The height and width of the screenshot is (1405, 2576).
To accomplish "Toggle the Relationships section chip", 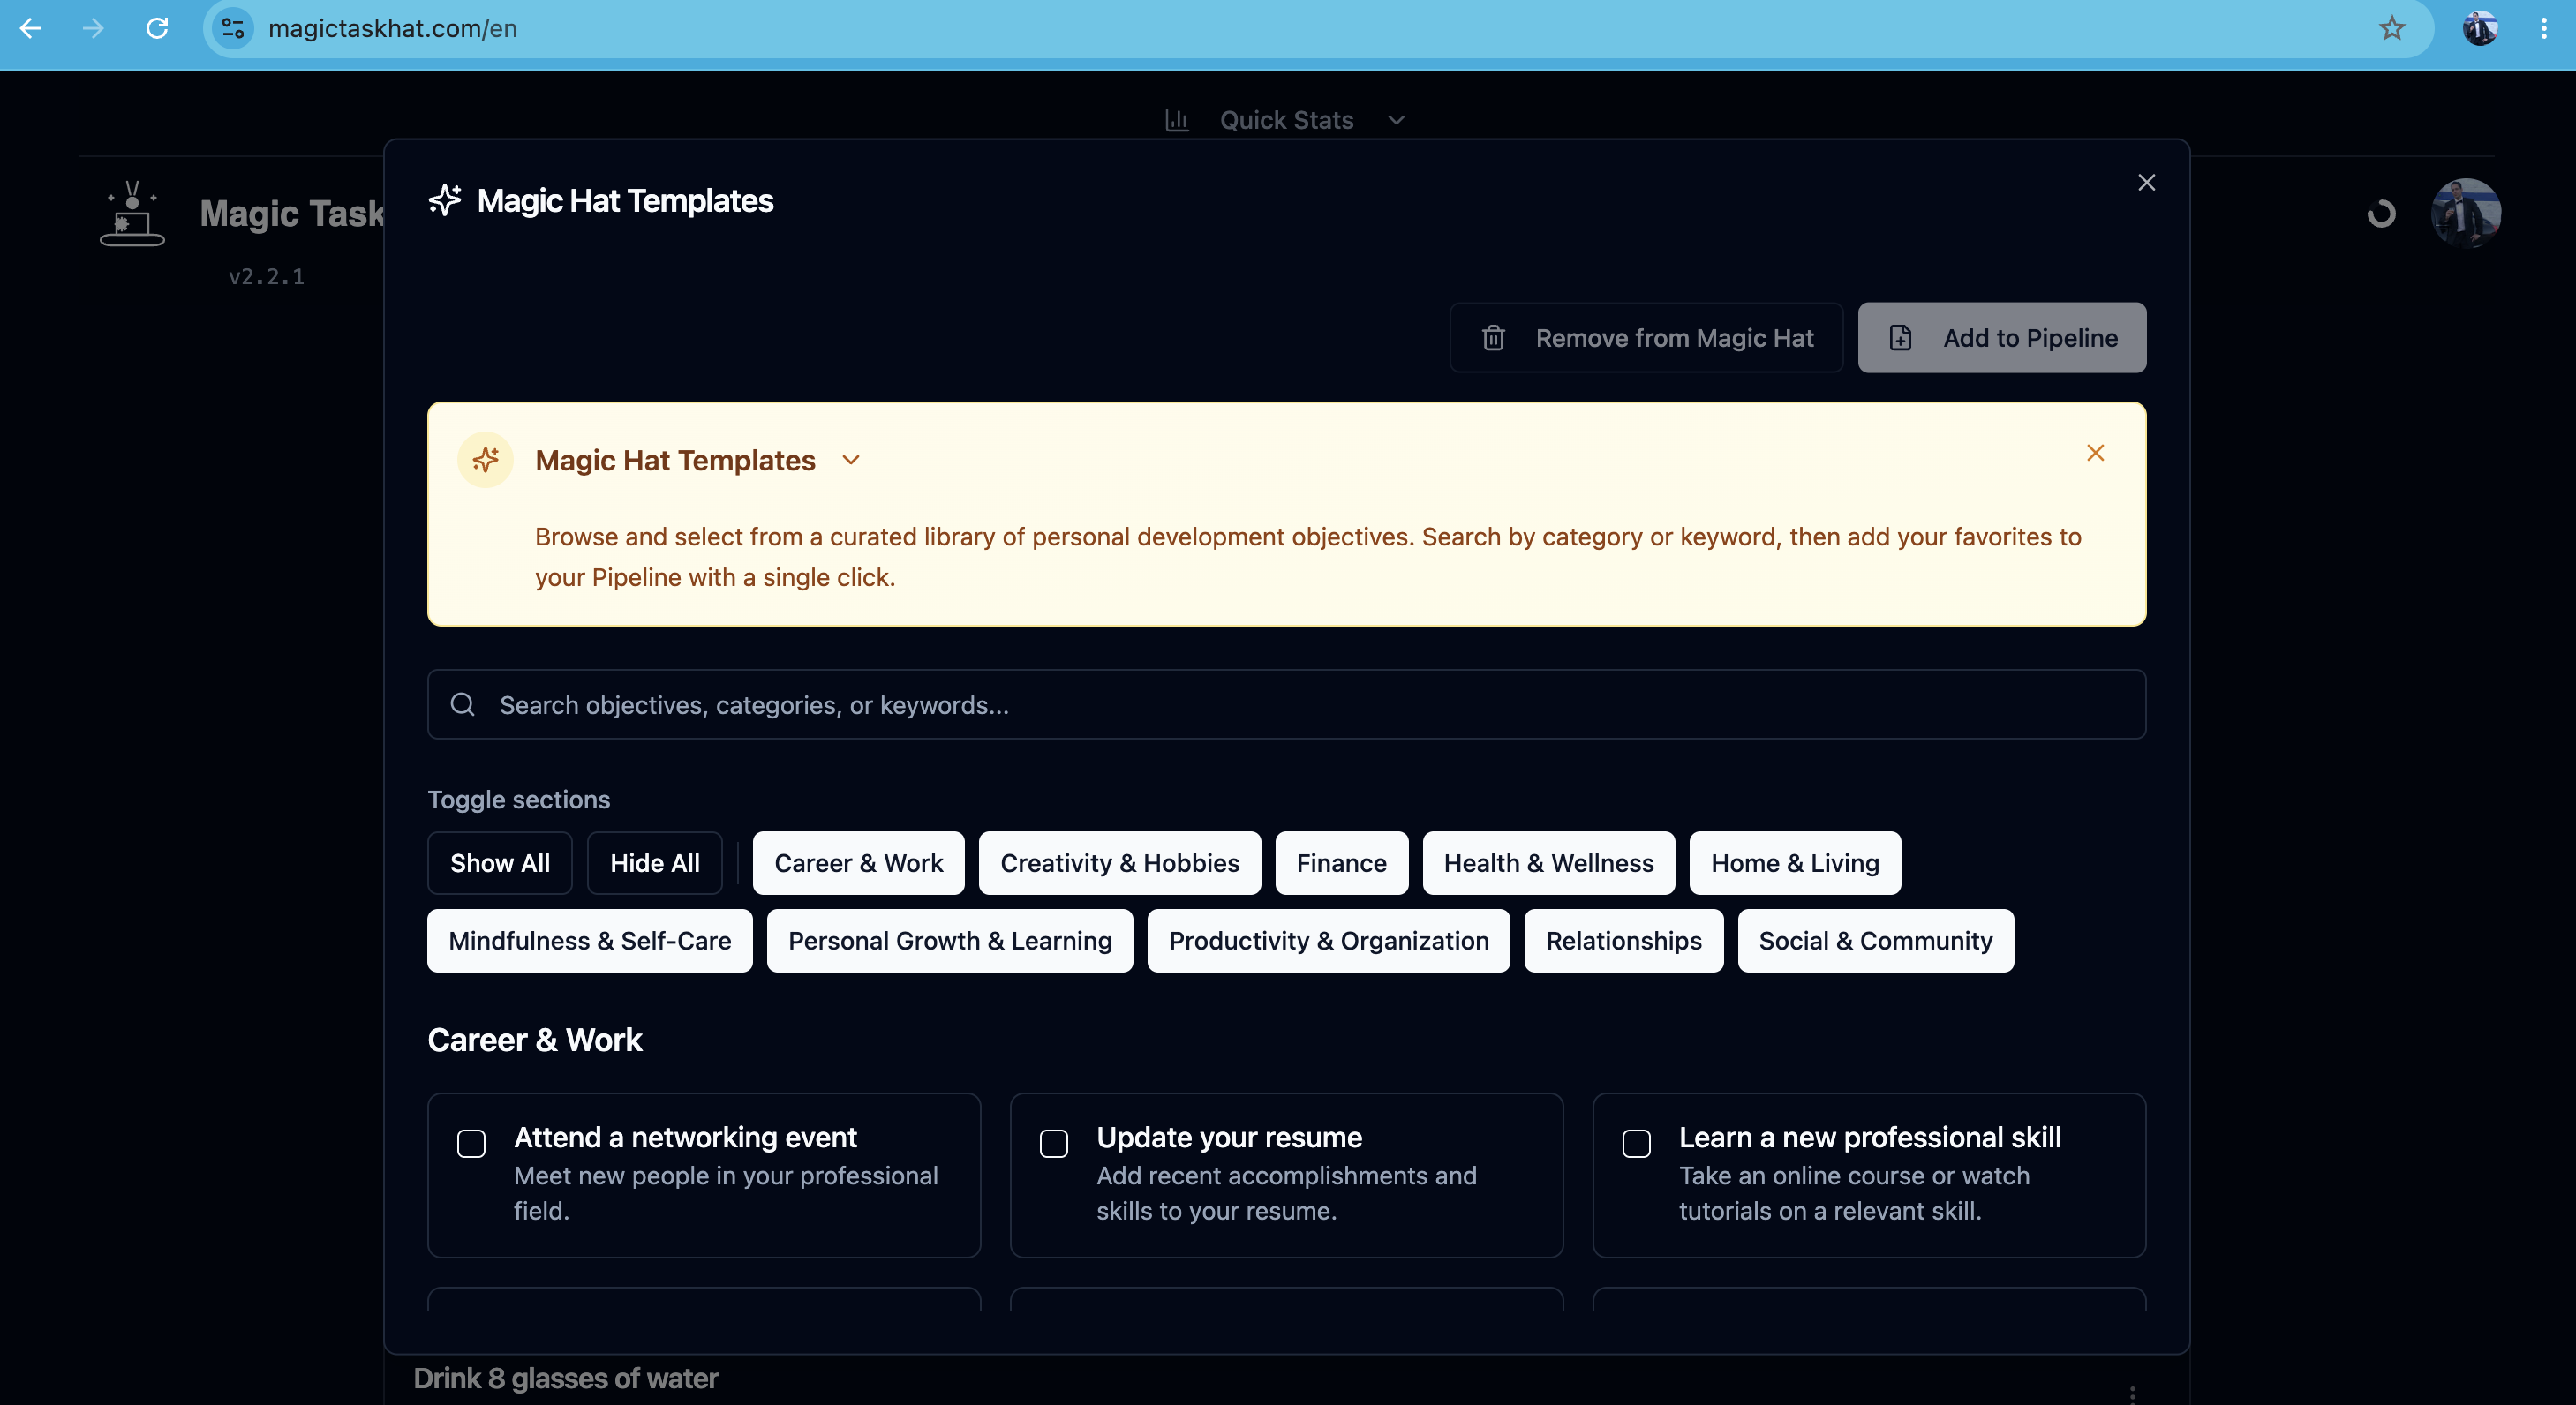I will tap(1623, 941).
